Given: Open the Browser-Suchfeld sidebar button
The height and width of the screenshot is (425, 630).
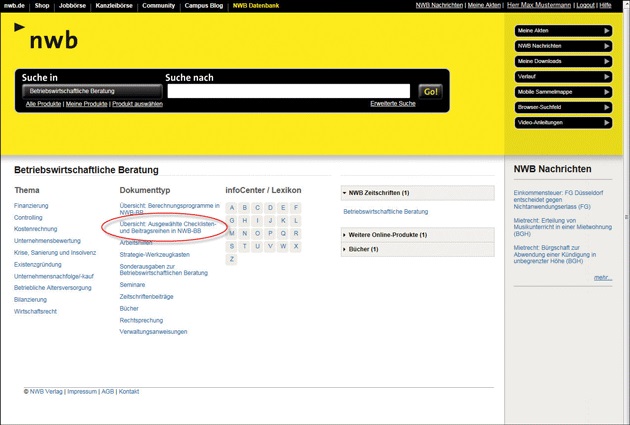Looking at the screenshot, I should (563, 107).
